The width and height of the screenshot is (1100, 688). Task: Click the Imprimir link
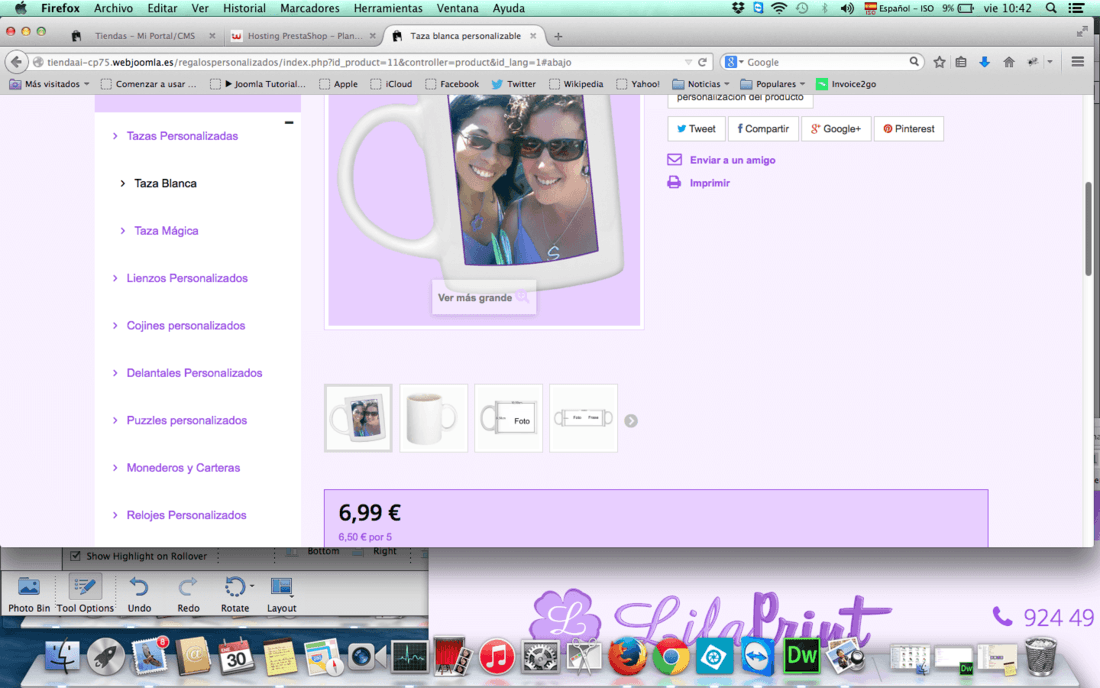pos(709,183)
